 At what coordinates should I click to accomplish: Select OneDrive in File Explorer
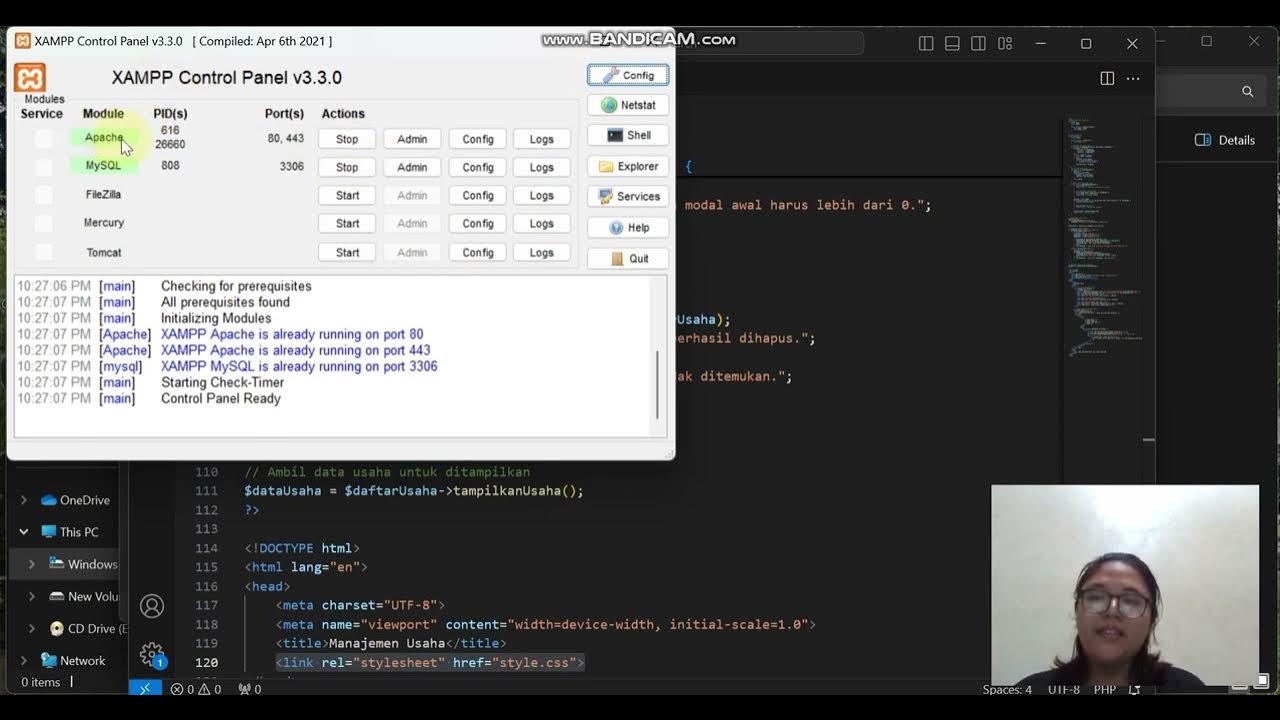(x=75, y=500)
